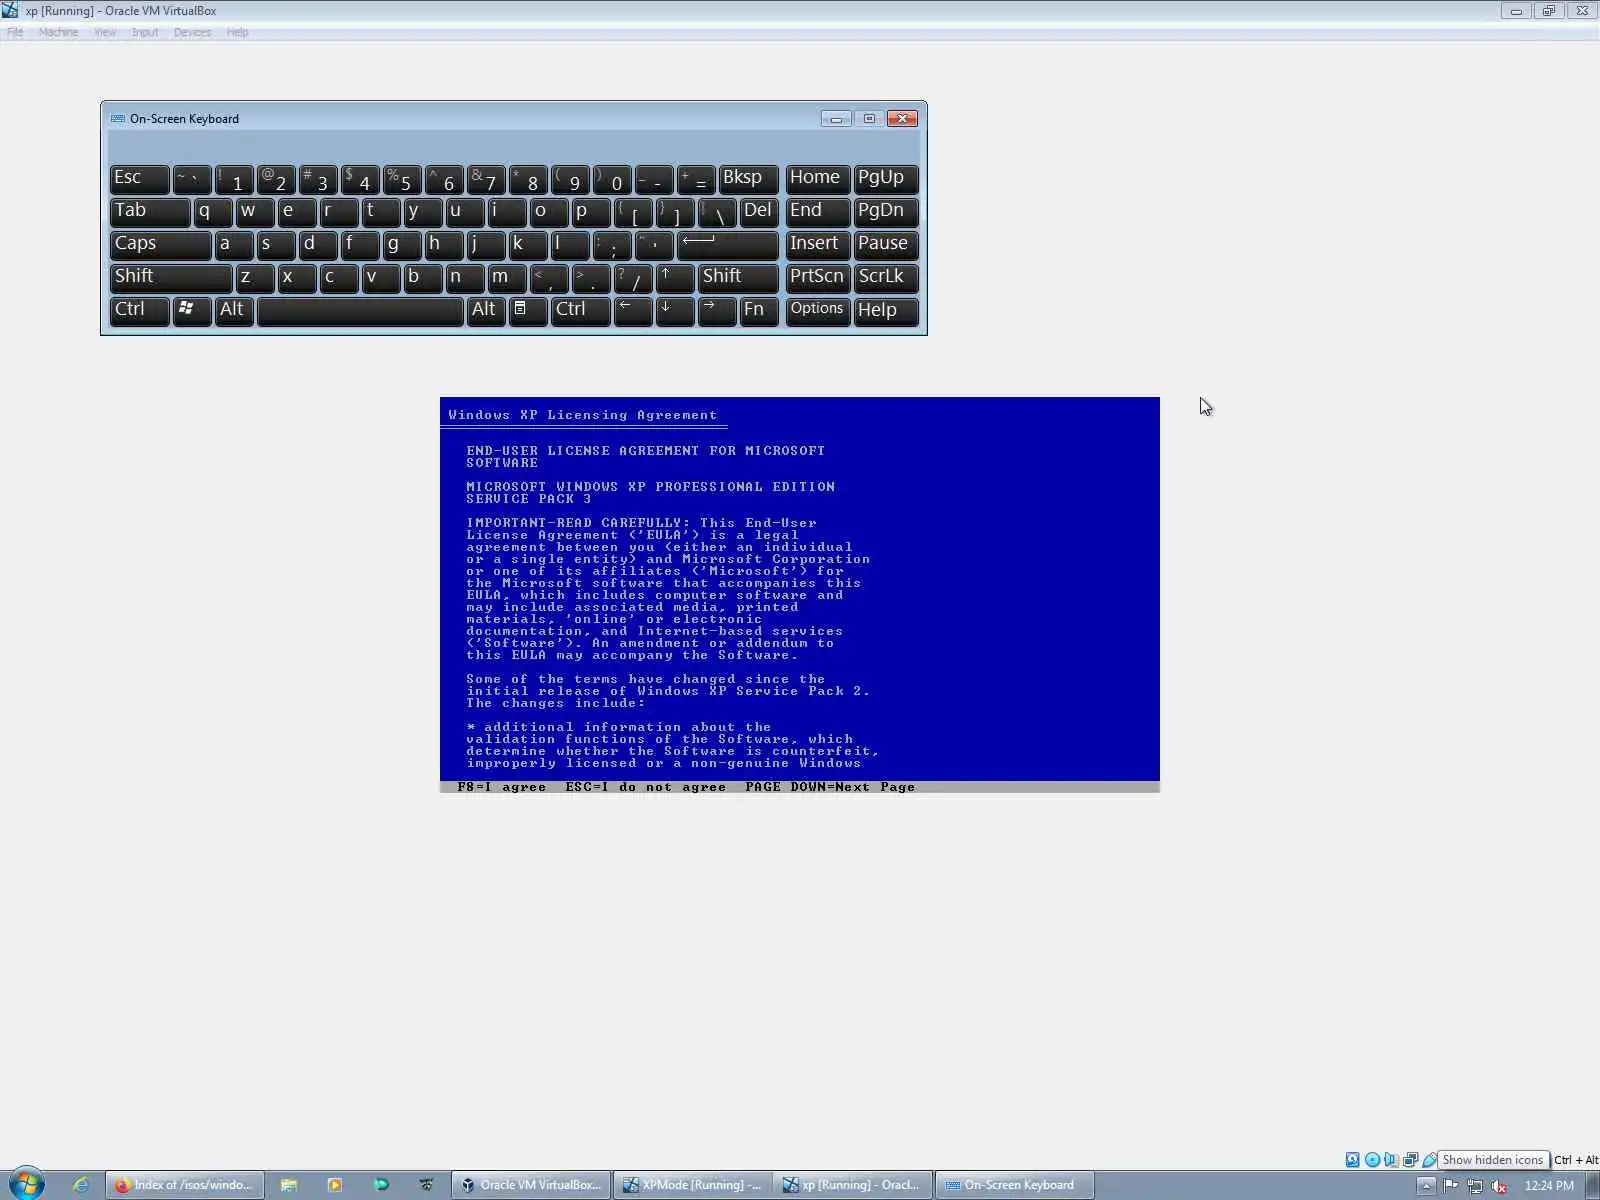Open Windows Media Player taskbar icon

335,1185
